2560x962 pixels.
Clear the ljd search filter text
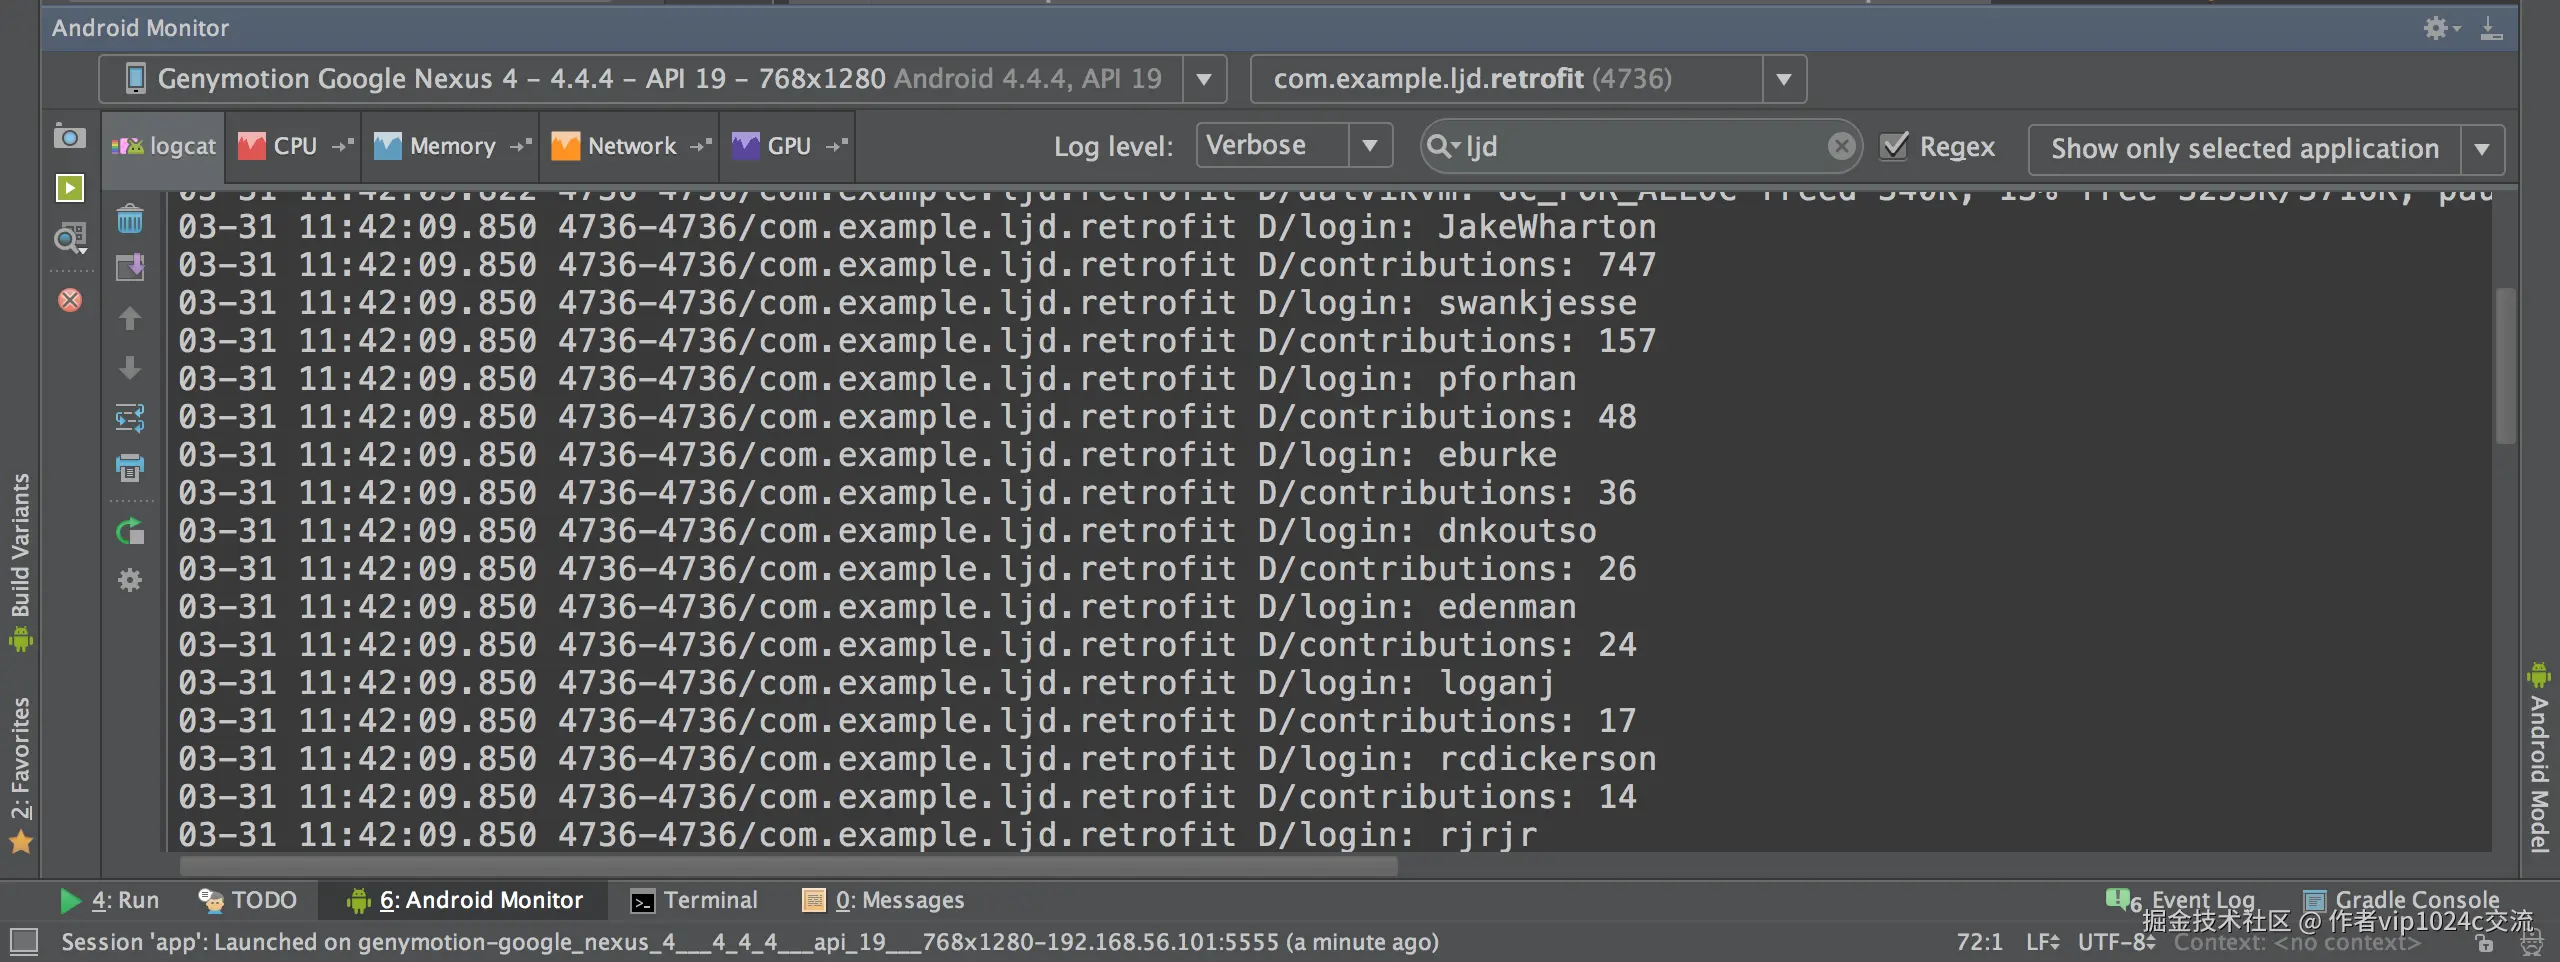[x=1841, y=146]
